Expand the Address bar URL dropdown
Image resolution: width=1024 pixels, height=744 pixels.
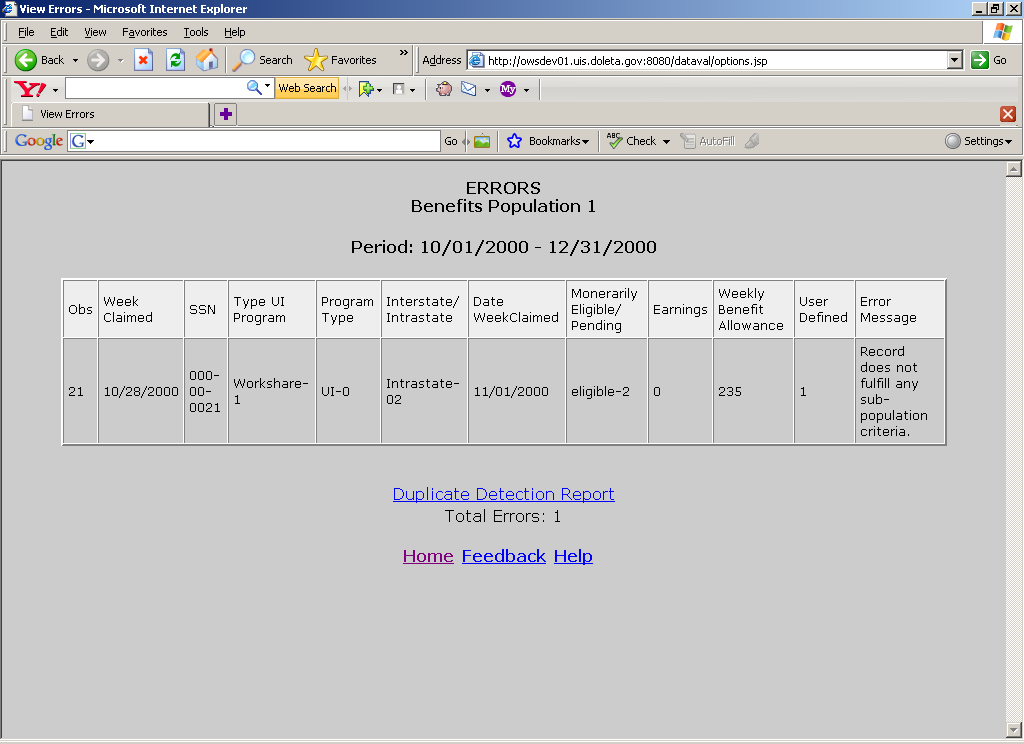pos(954,60)
